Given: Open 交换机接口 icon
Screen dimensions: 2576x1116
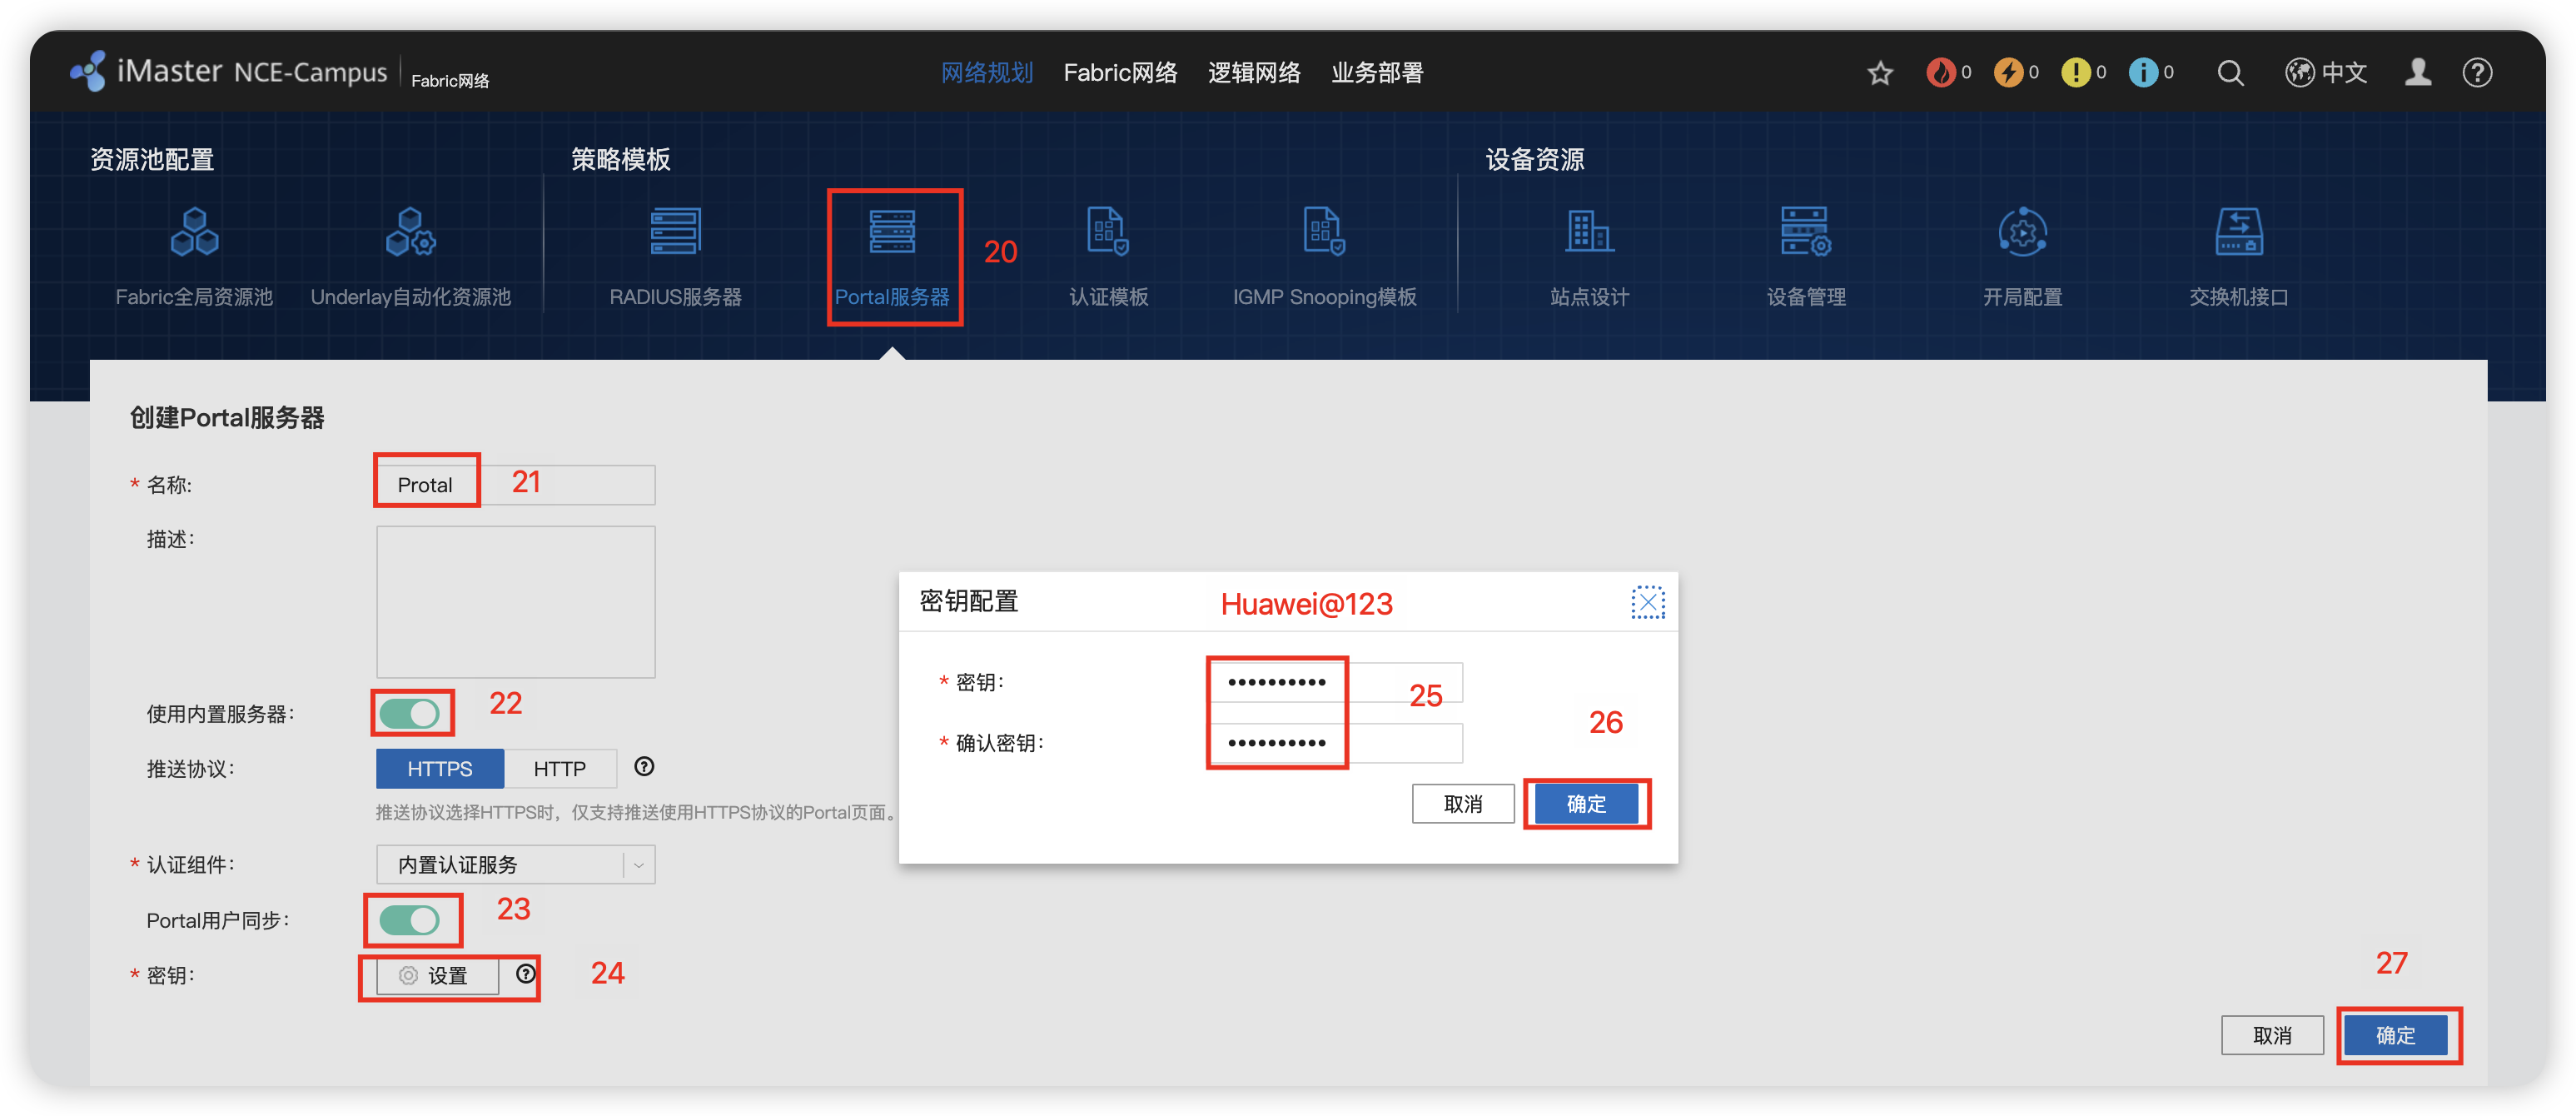Looking at the screenshot, I should click(x=2238, y=232).
